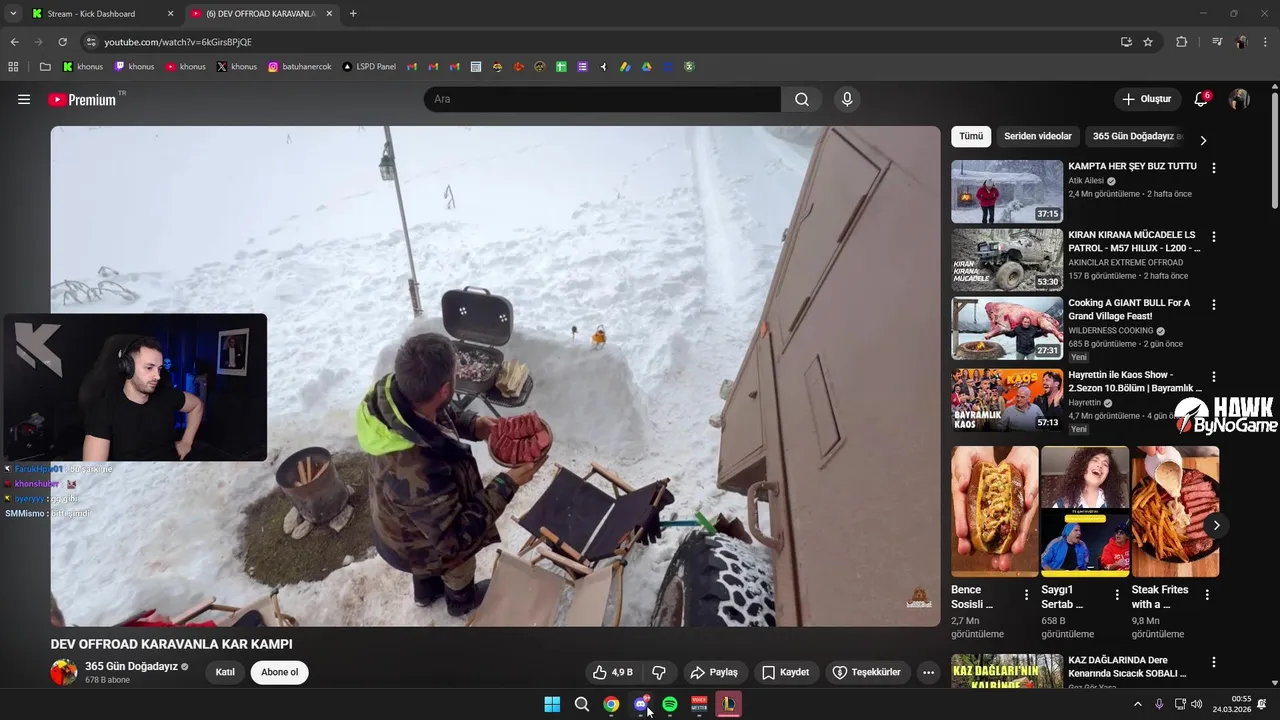Open options for Steak Frites short
Image resolution: width=1280 pixels, height=720 pixels.
point(1207,594)
